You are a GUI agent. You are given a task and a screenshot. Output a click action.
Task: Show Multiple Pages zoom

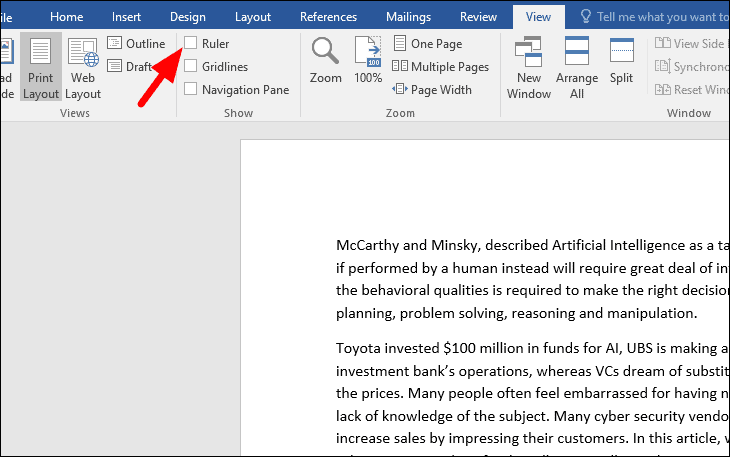[x=440, y=67]
